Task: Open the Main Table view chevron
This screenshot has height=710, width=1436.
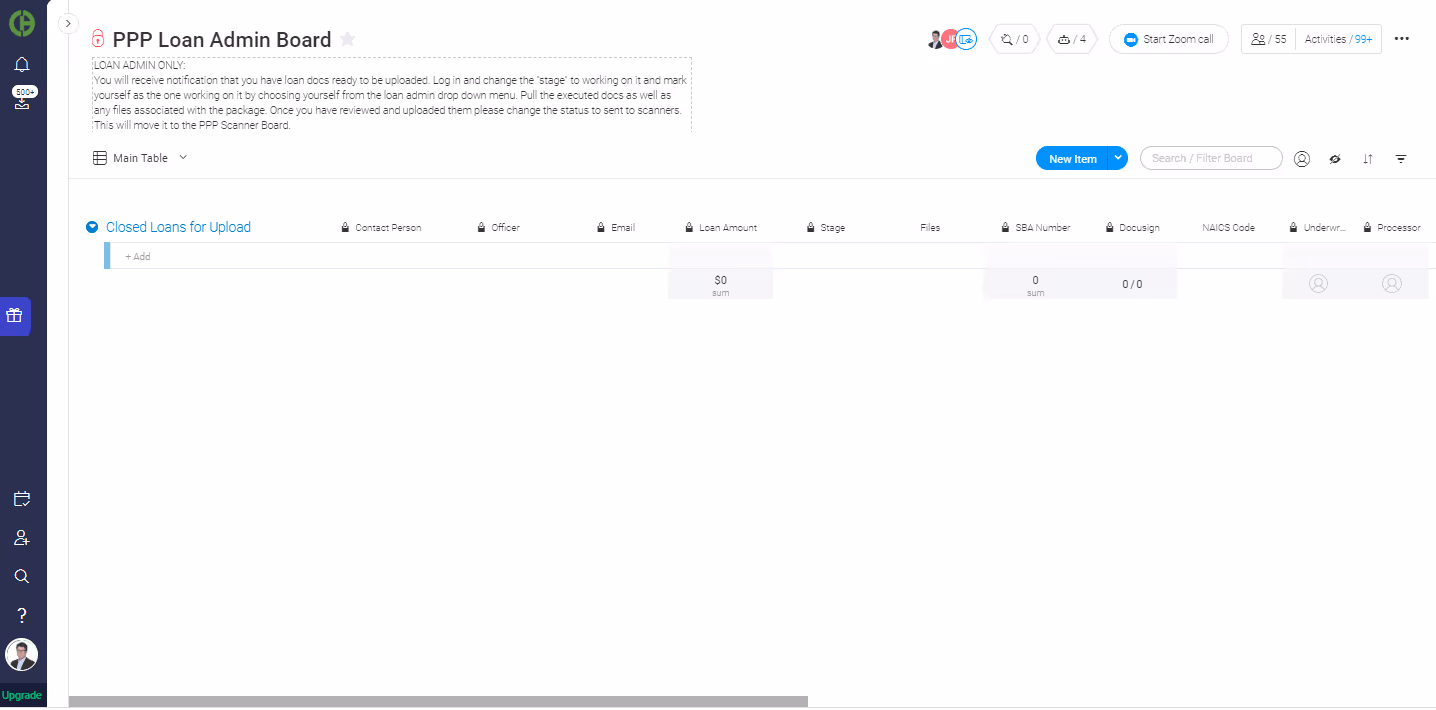Action: coord(183,158)
